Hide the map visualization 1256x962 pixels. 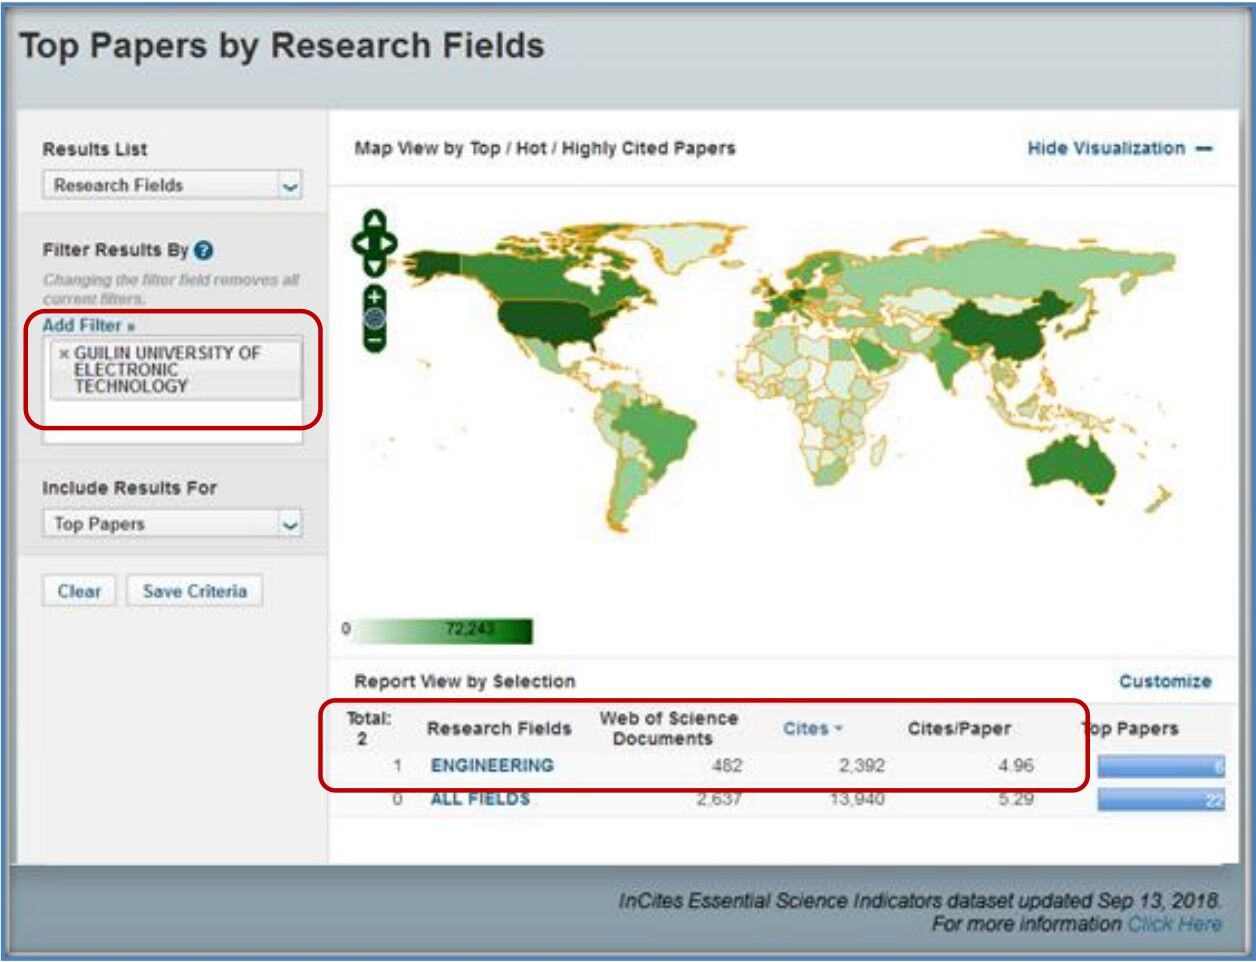click(x=1119, y=149)
